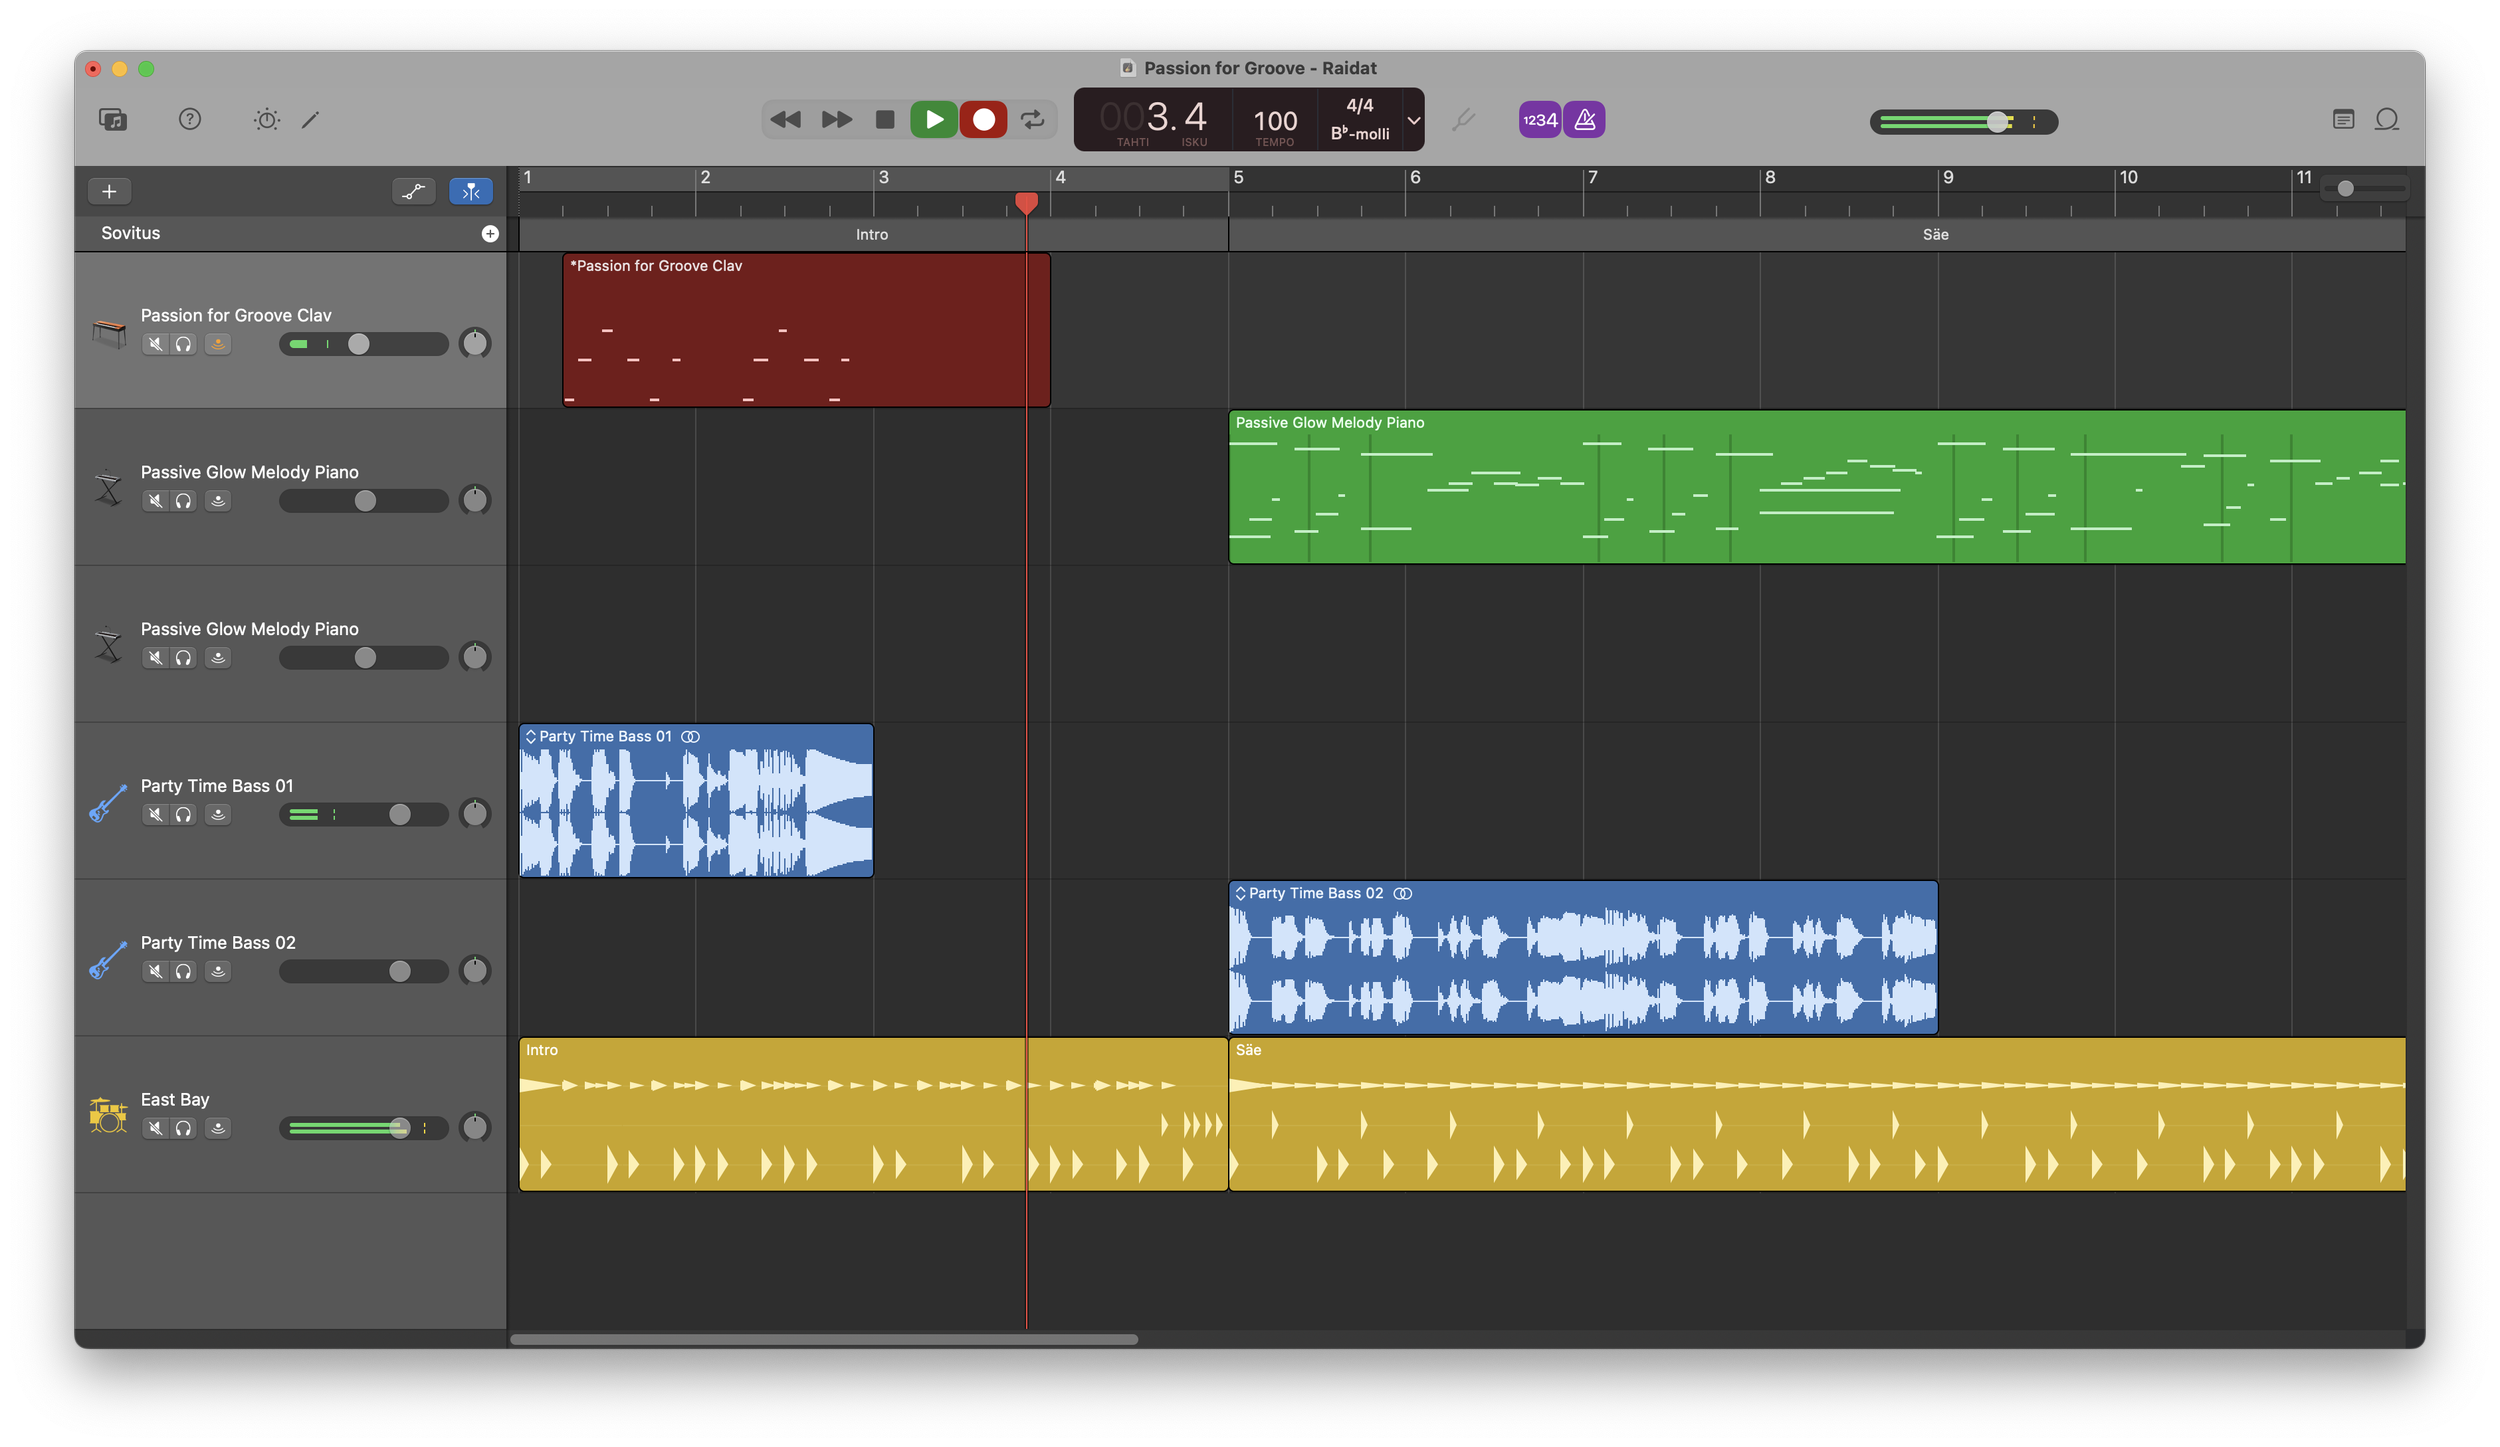The width and height of the screenshot is (2500, 1447).
Task: Add arrangement marker with Sovitus plus button
Action: pyautogui.click(x=490, y=233)
